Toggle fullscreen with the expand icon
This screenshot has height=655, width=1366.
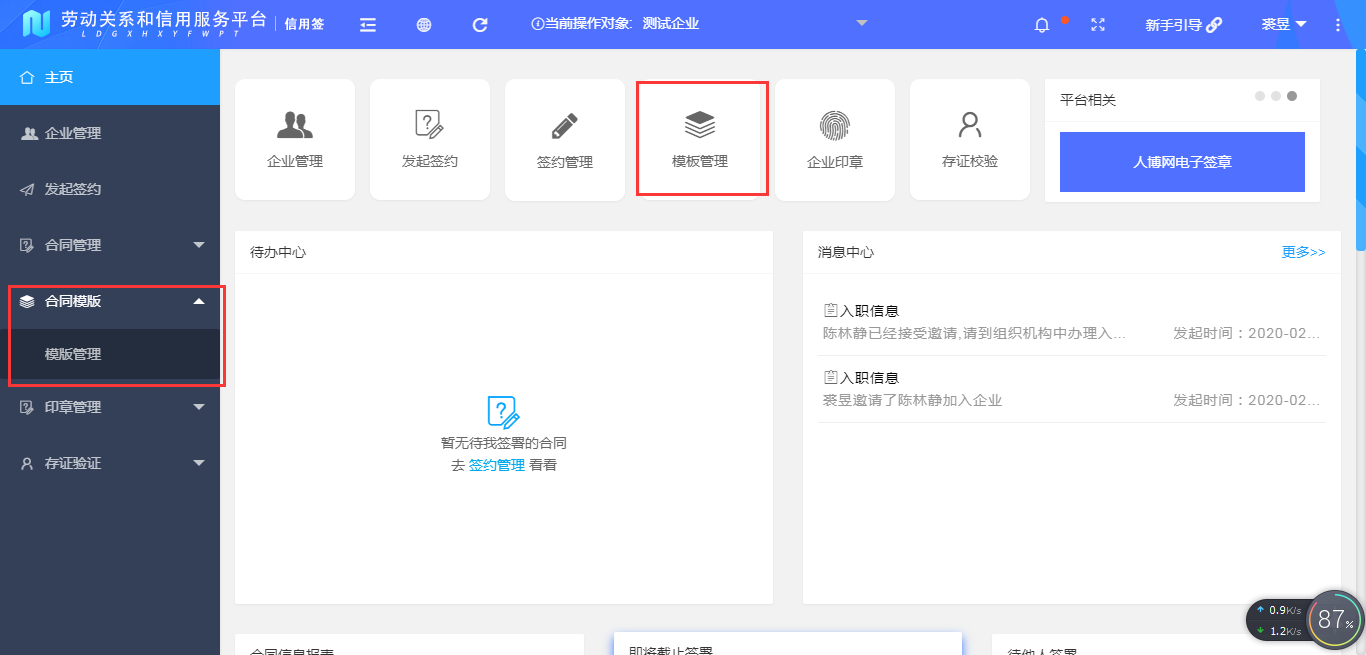1097,24
